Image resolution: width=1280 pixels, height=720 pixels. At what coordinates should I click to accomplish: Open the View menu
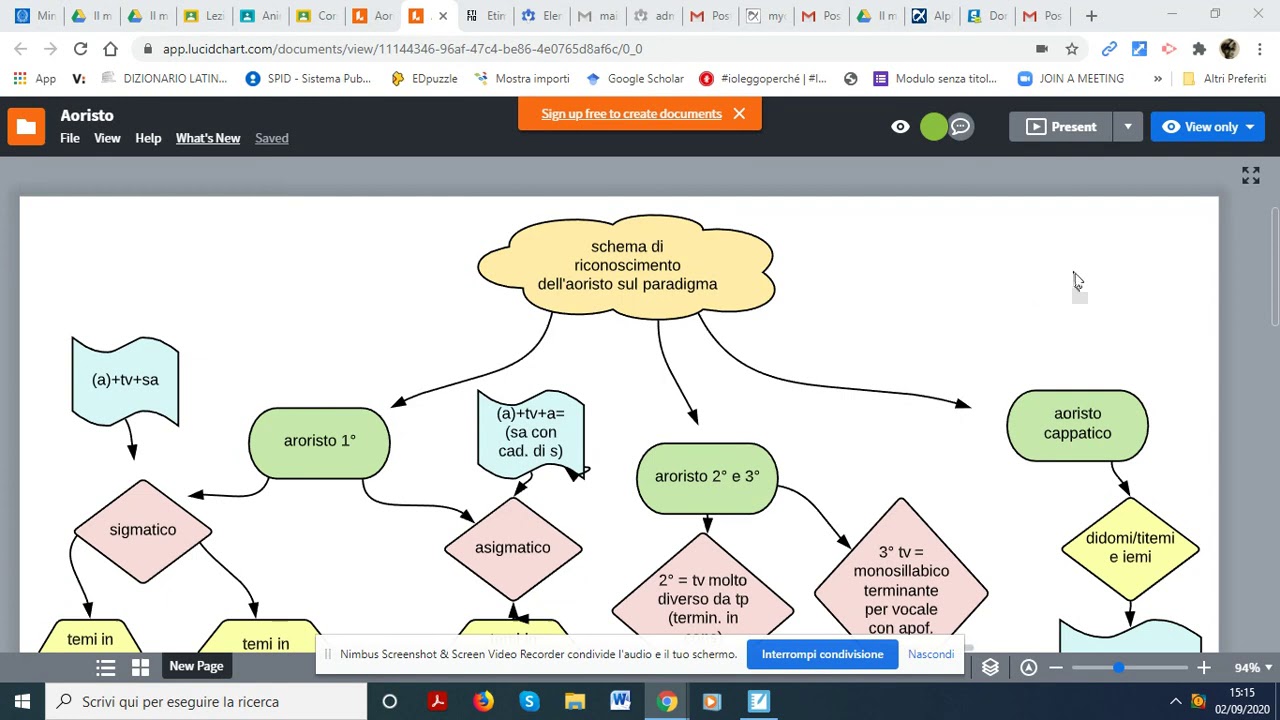tap(107, 138)
